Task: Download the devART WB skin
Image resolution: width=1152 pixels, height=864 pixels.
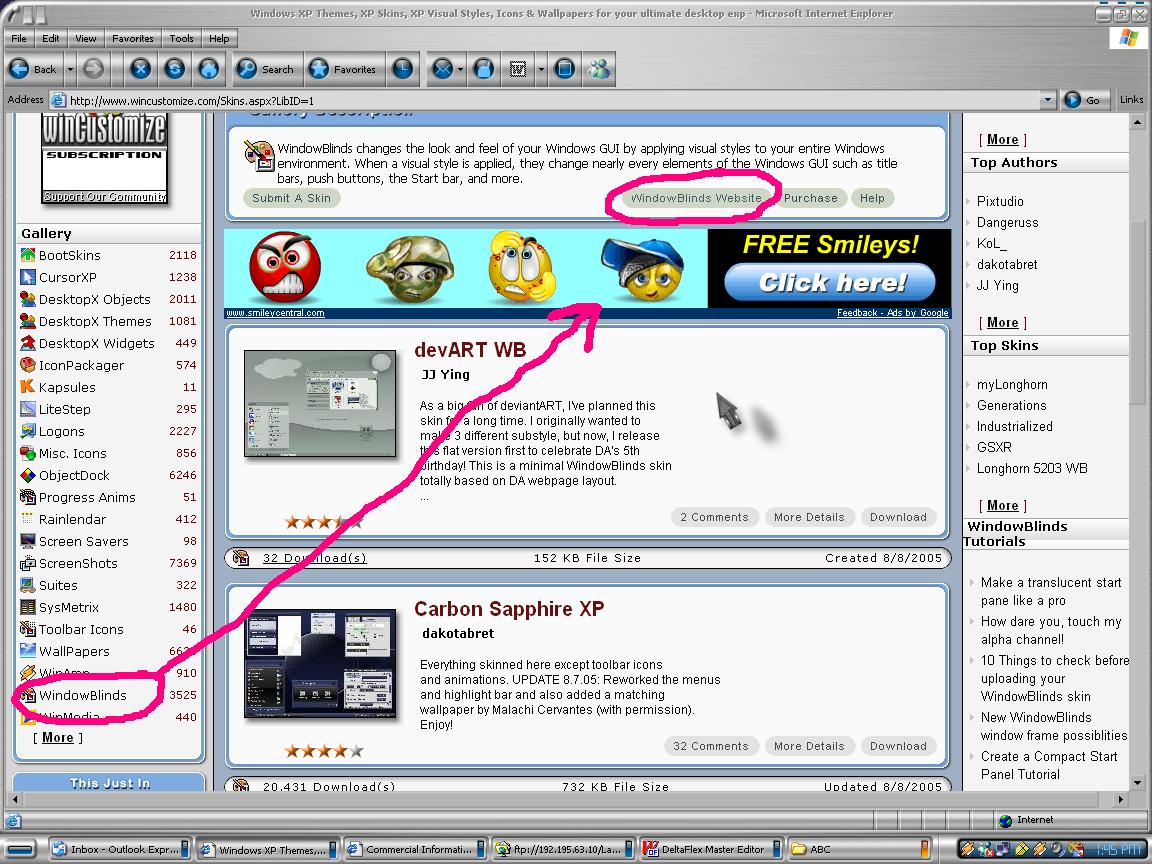Action: (897, 517)
